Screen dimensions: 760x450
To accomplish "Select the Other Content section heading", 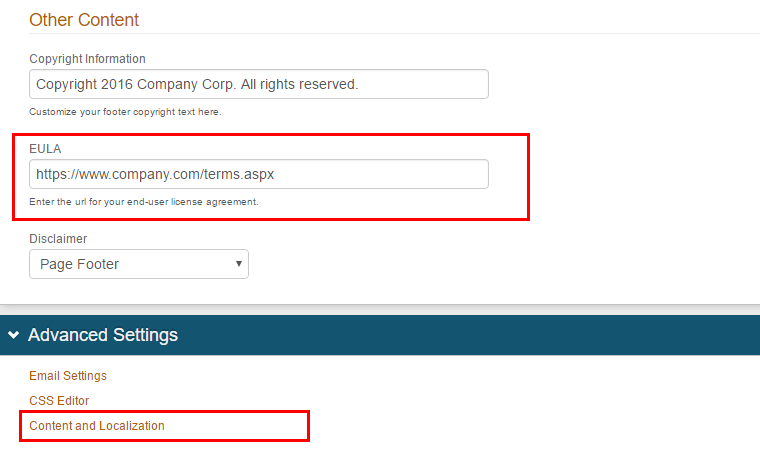I will tap(84, 20).
